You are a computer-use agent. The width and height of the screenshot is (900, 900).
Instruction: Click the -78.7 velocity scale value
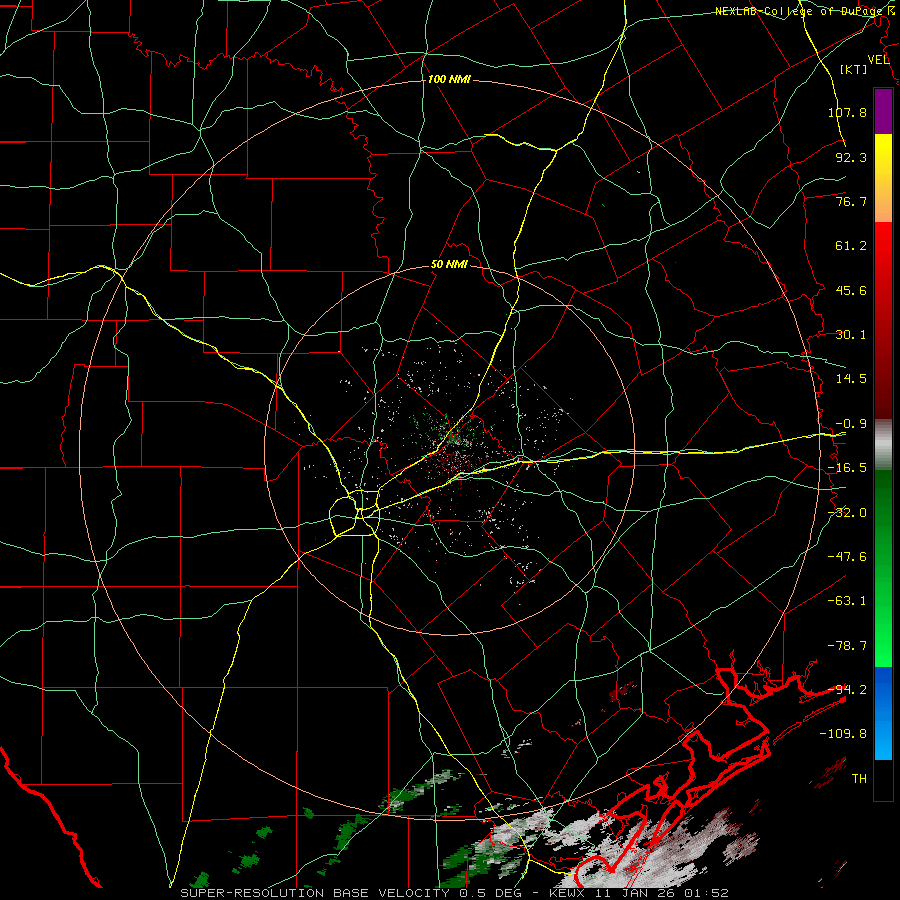click(847, 646)
